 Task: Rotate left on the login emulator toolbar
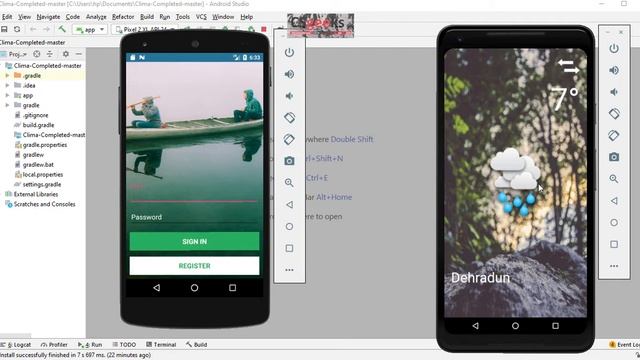click(289, 118)
